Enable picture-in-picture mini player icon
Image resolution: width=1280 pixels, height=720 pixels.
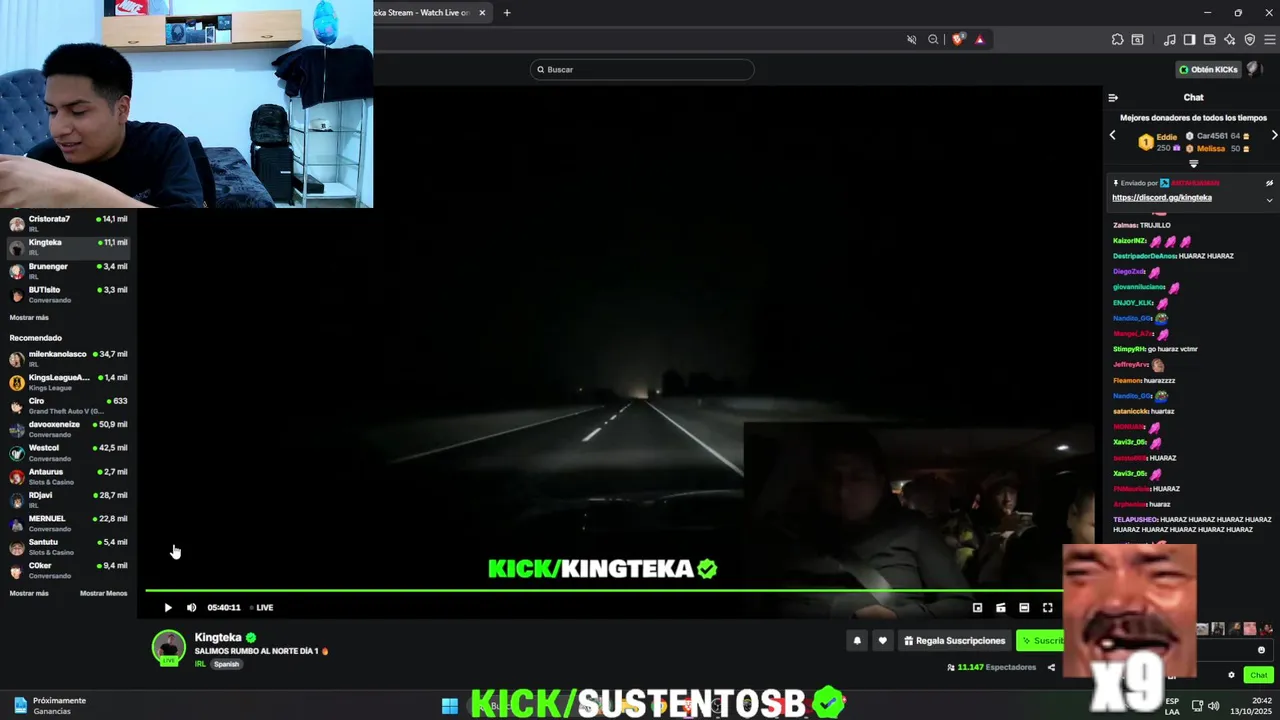tap(977, 607)
